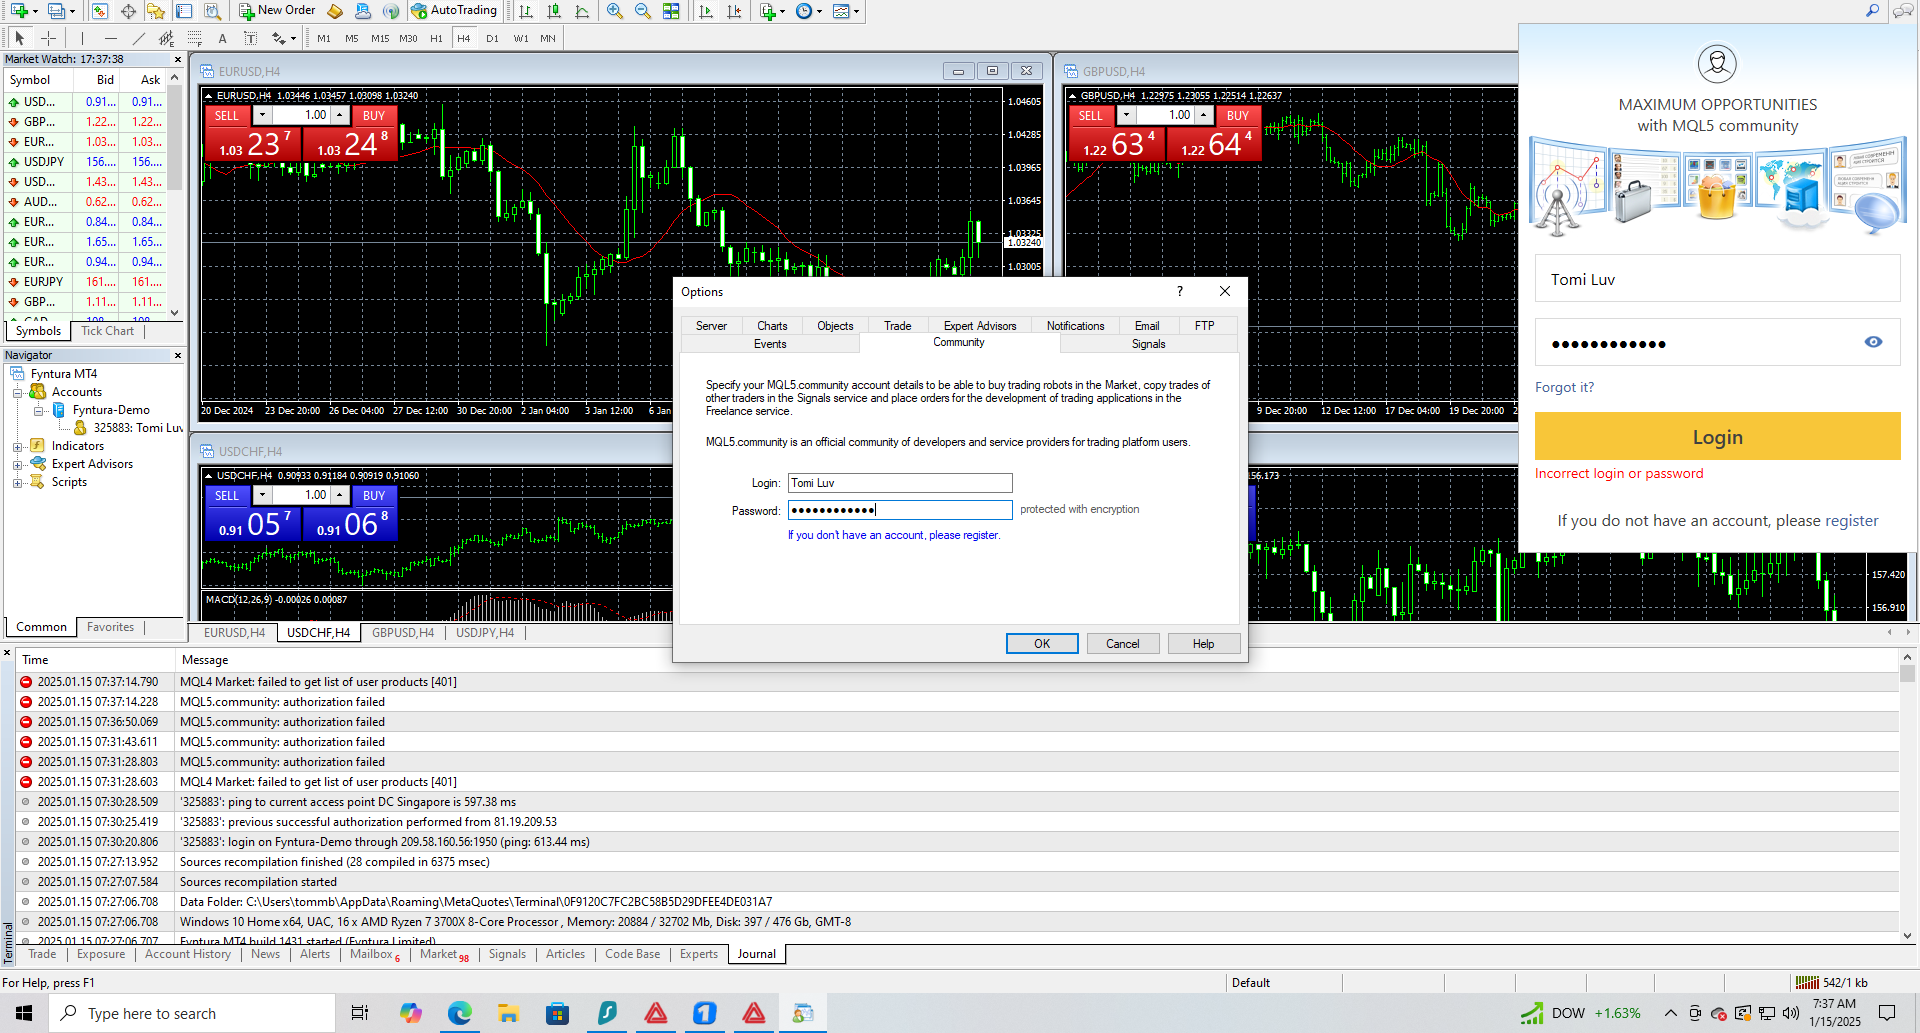Open the periodicity clock dropdown arrow
1920x1033 pixels.
(x=819, y=12)
